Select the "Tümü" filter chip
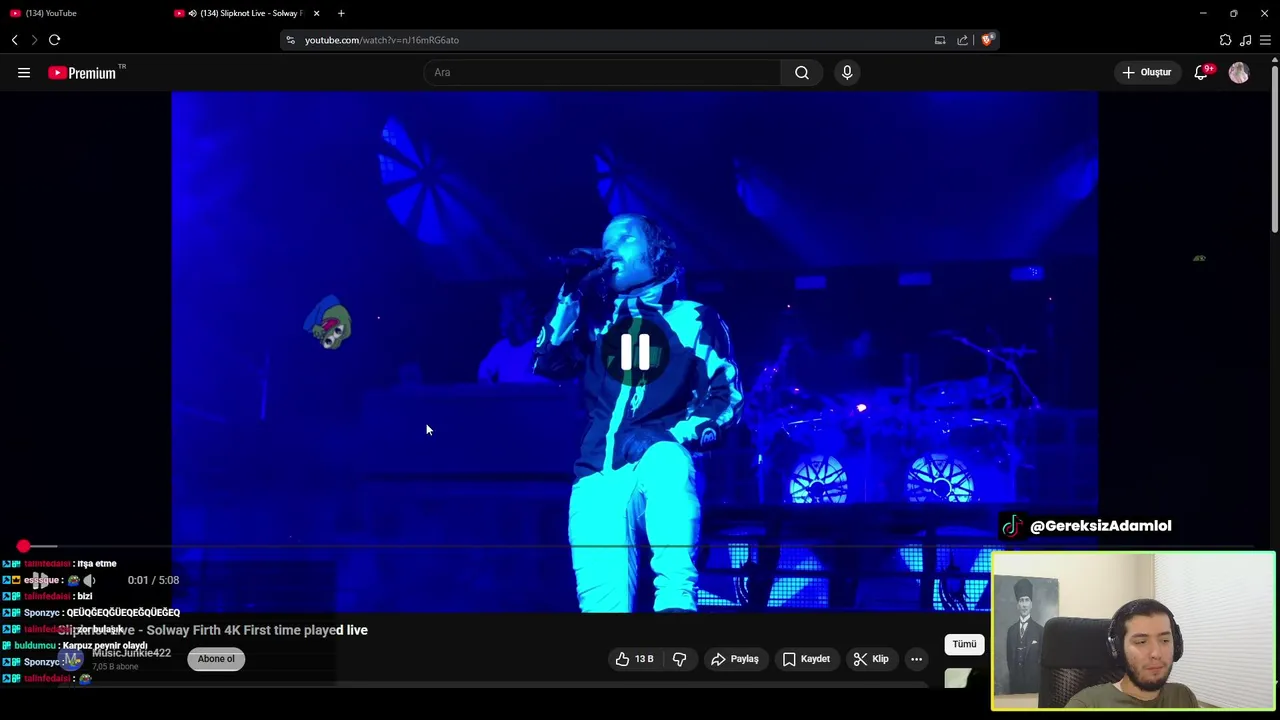The width and height of the screenshot is (1280, 720). (x=964, y=644)
